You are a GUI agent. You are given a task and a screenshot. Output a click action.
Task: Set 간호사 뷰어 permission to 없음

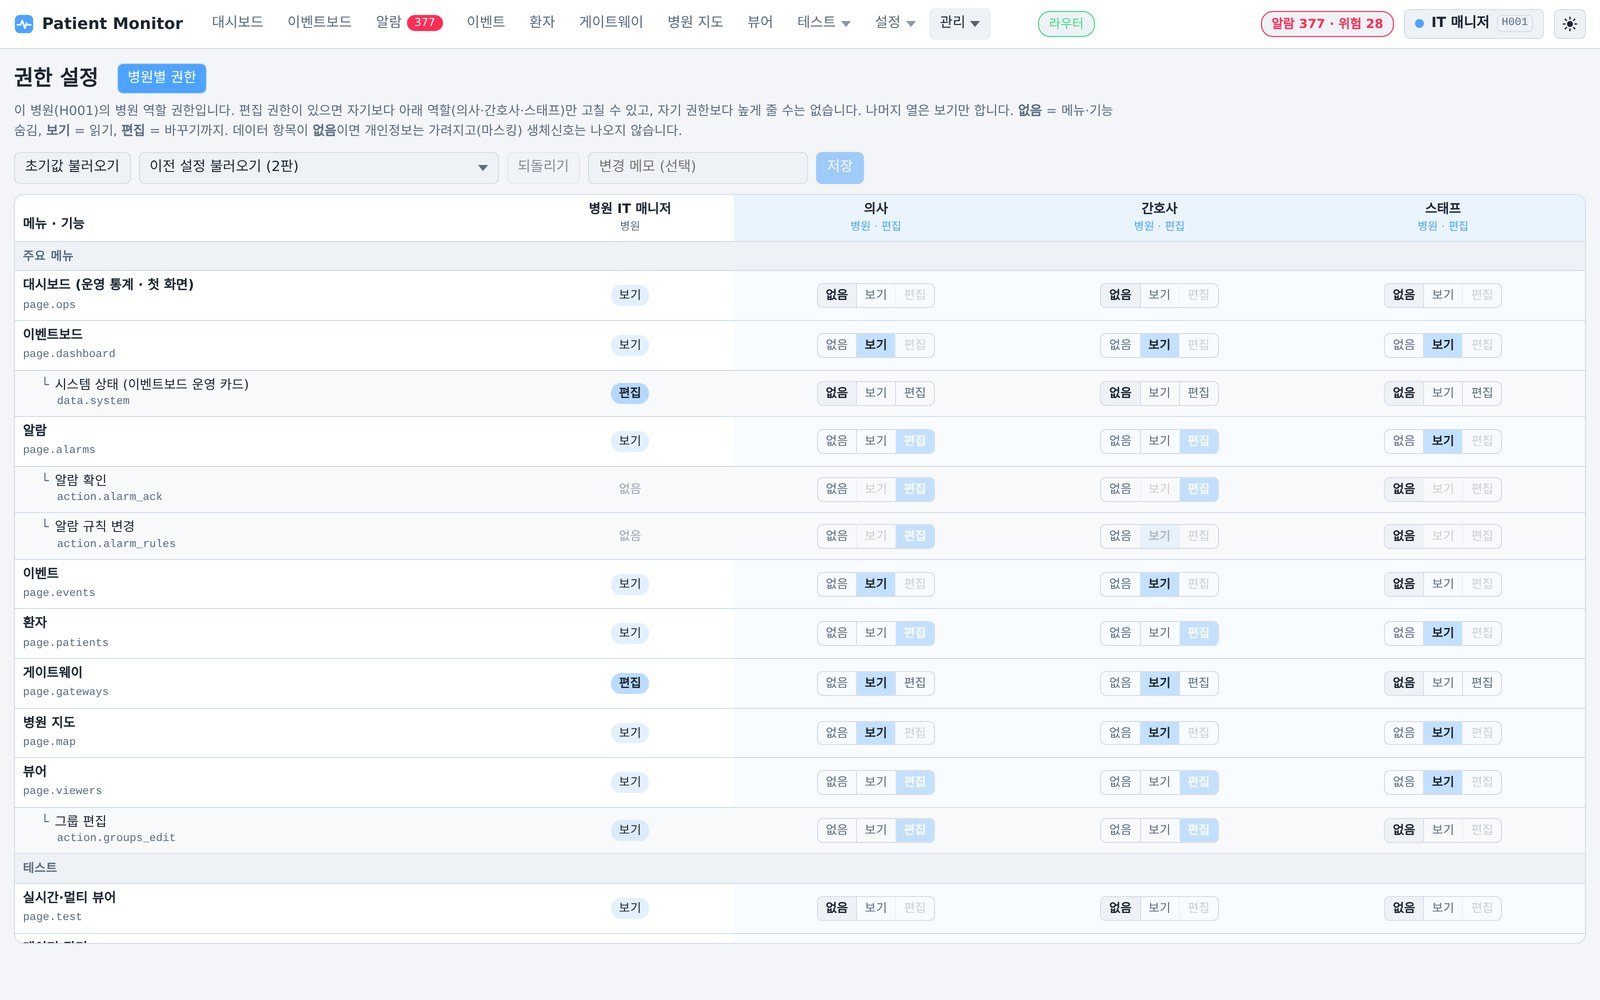pyautogui.click(x=1120, y=782)
